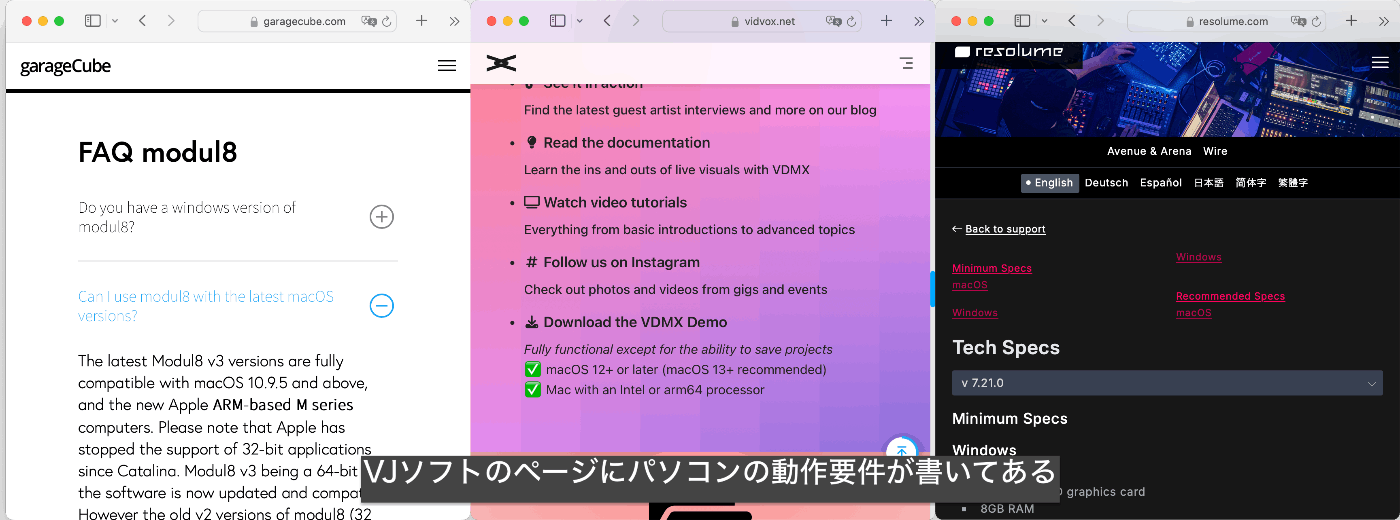
Task: Switch language to Español
Action: coord(1161,183)
